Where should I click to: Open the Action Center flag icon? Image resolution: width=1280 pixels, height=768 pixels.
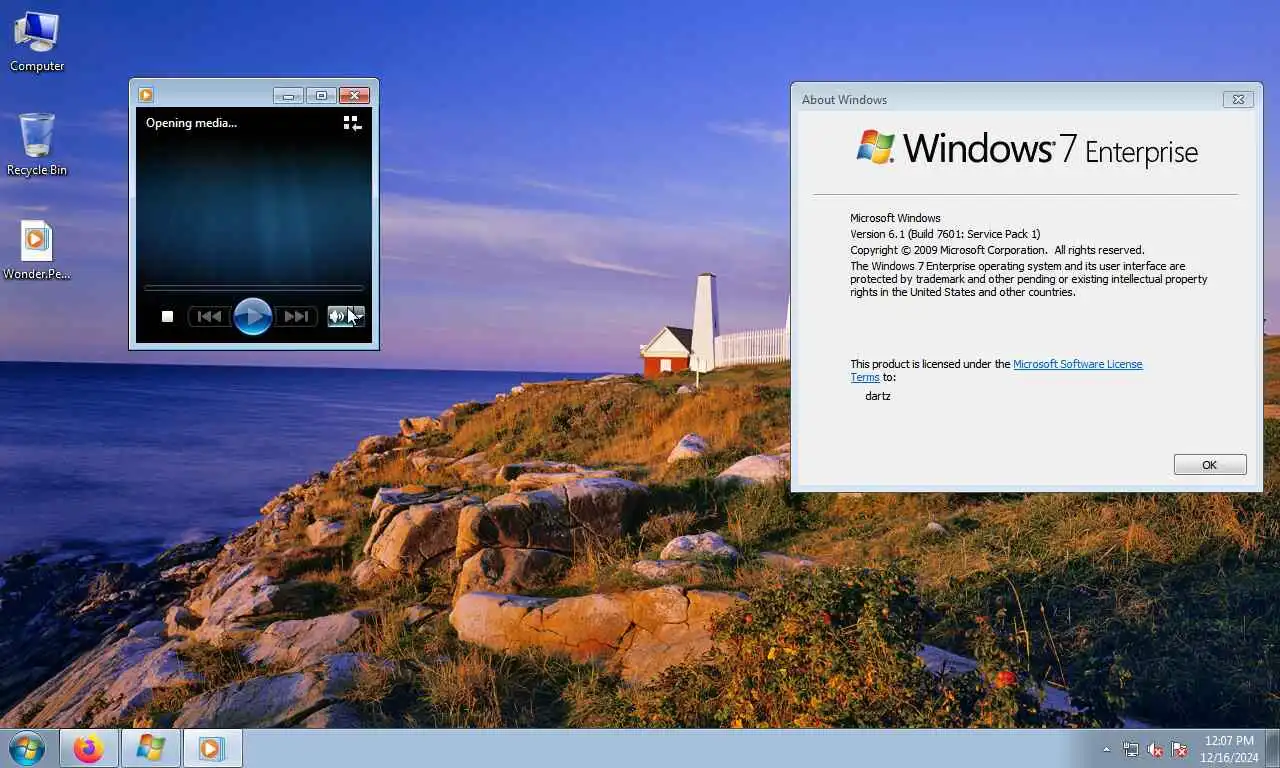(1180, 749)
